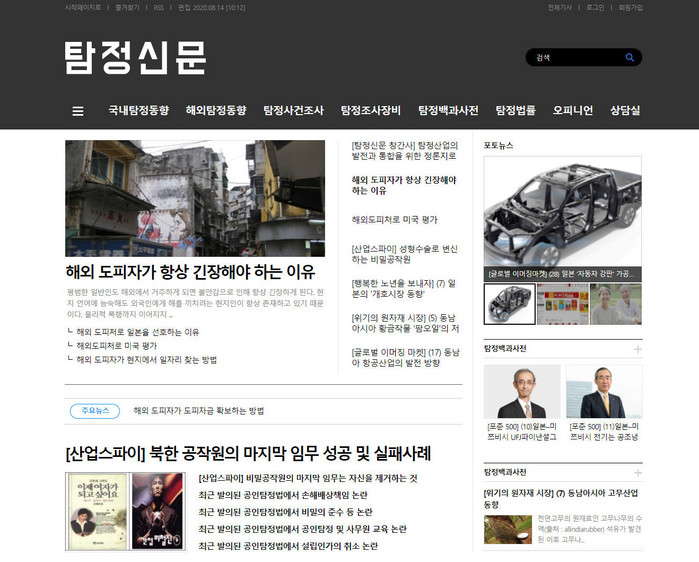Click 시작페이지로 link

[83, 8]
